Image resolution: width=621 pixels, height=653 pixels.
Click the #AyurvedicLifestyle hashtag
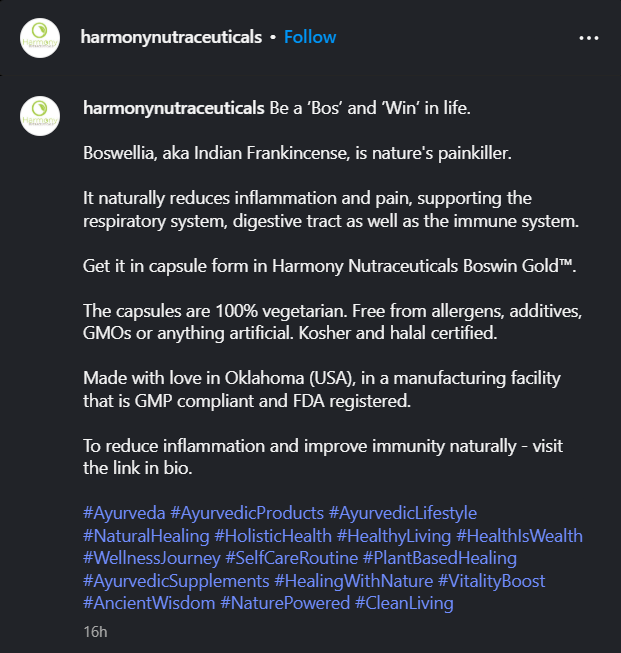403,513
